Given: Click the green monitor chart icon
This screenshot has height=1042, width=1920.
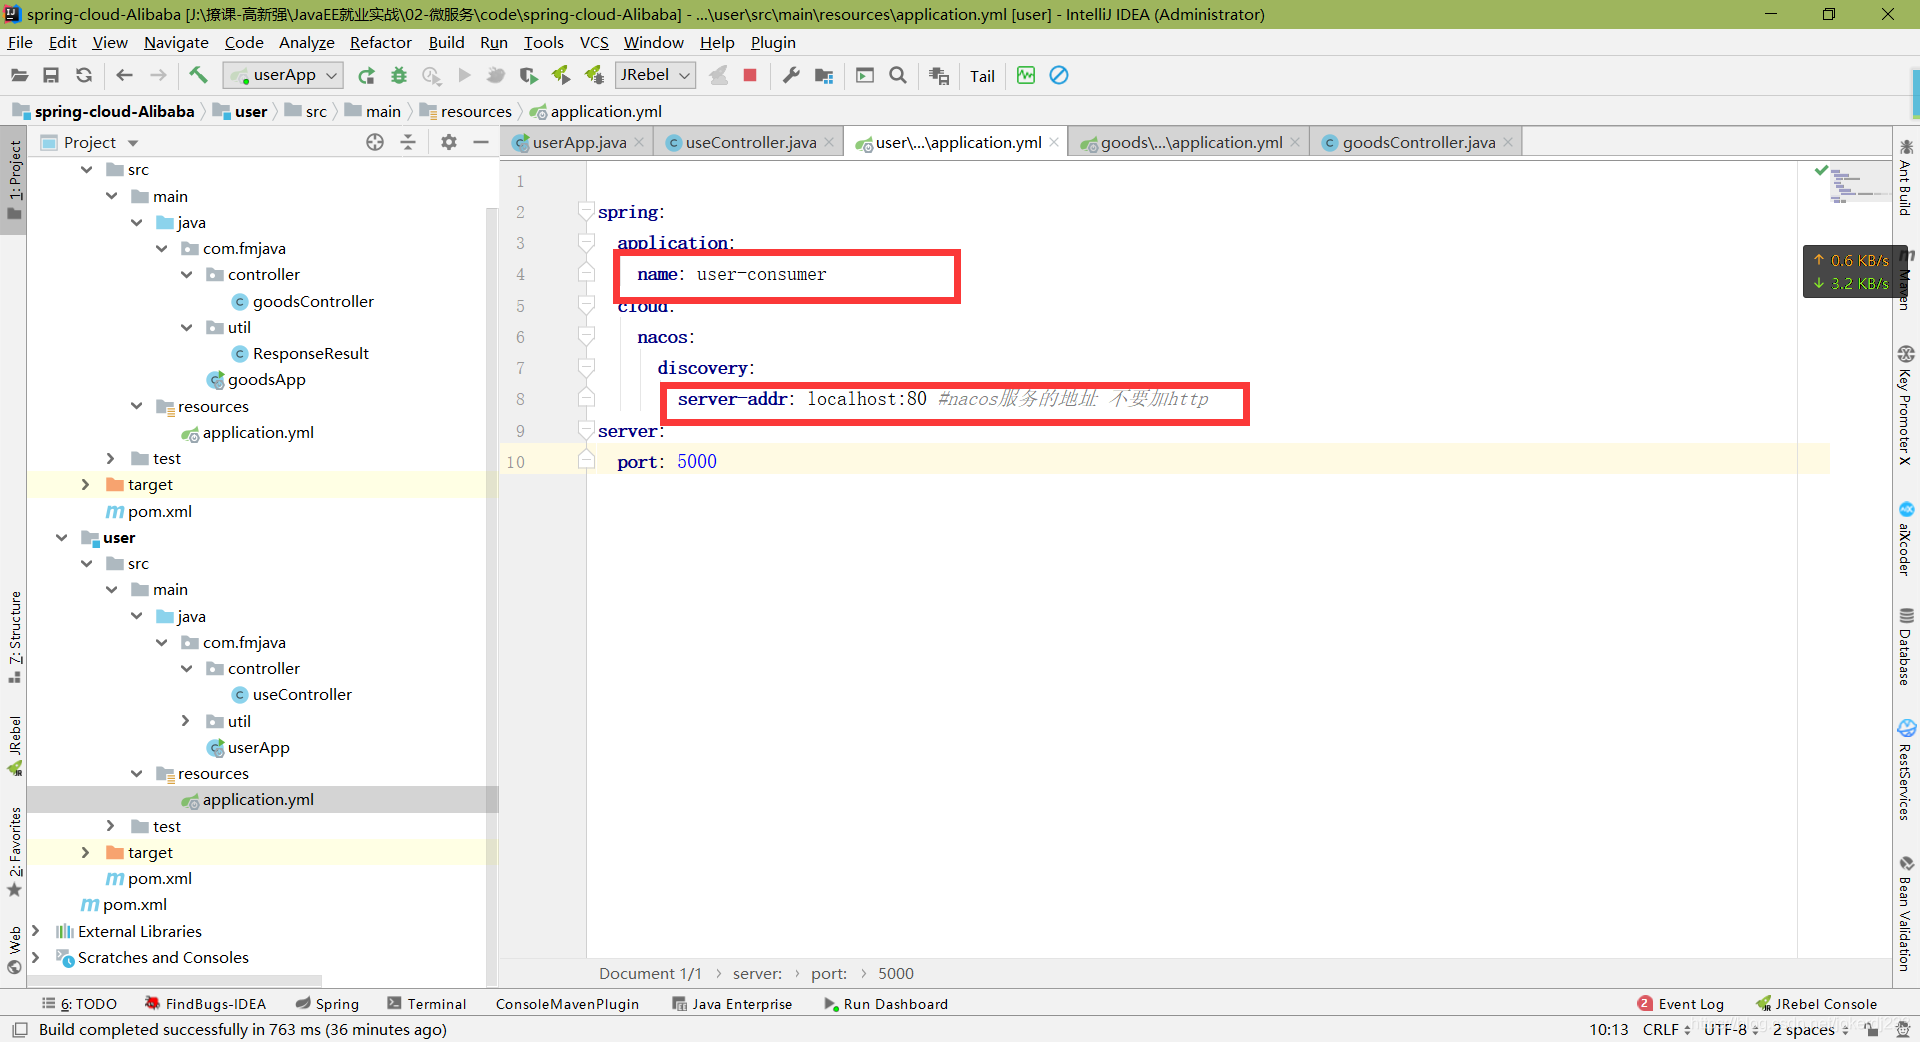Looking at the screenshot, I should click(1026, 75).
